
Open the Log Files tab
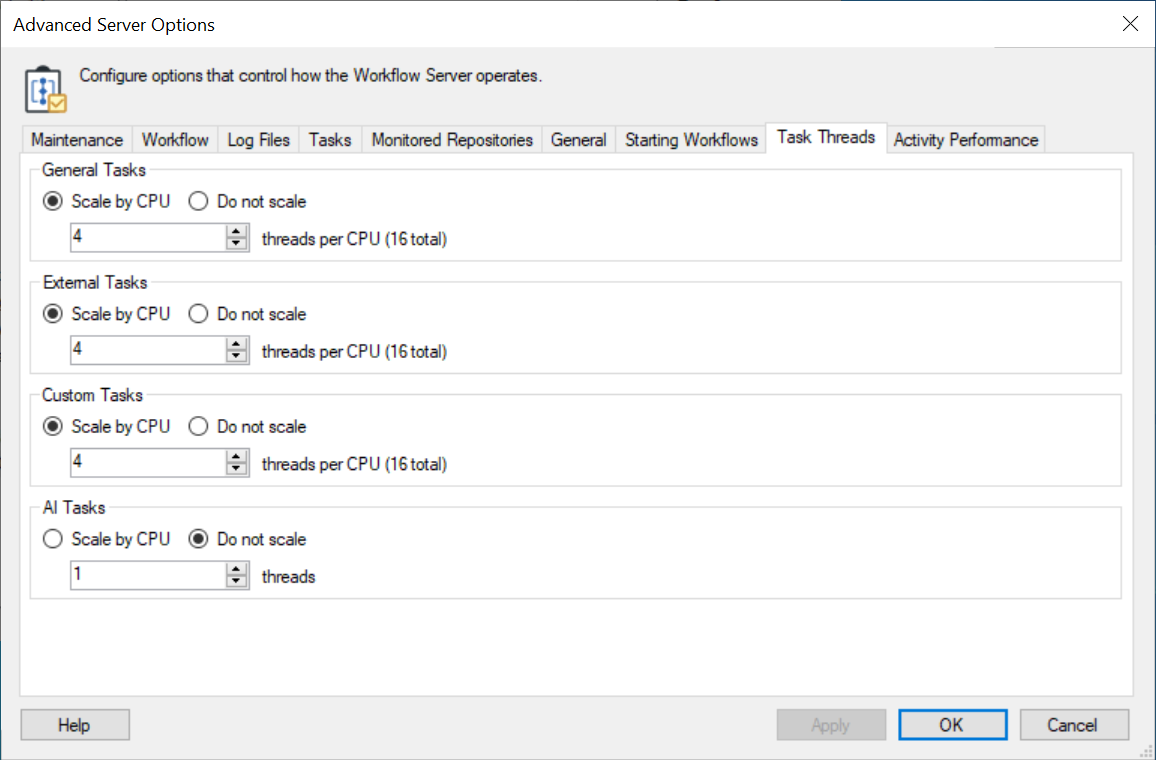[x=258, y=140]
